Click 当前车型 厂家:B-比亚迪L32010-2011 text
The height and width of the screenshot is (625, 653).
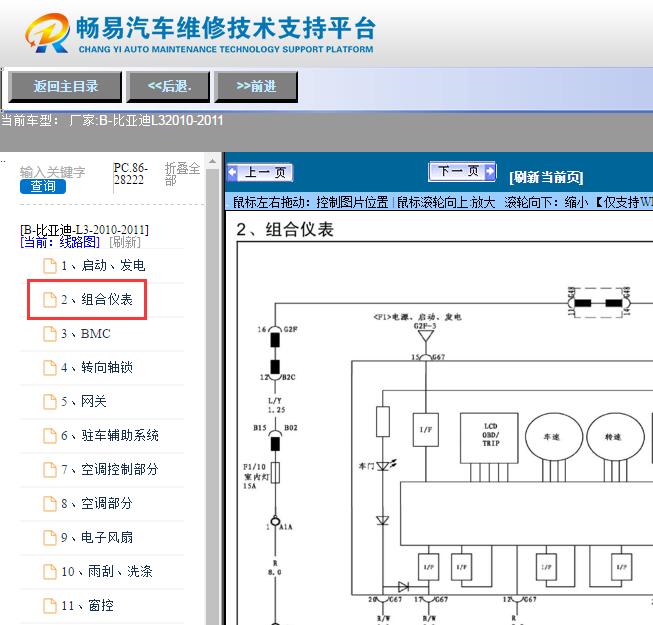[x=112, y=120]
